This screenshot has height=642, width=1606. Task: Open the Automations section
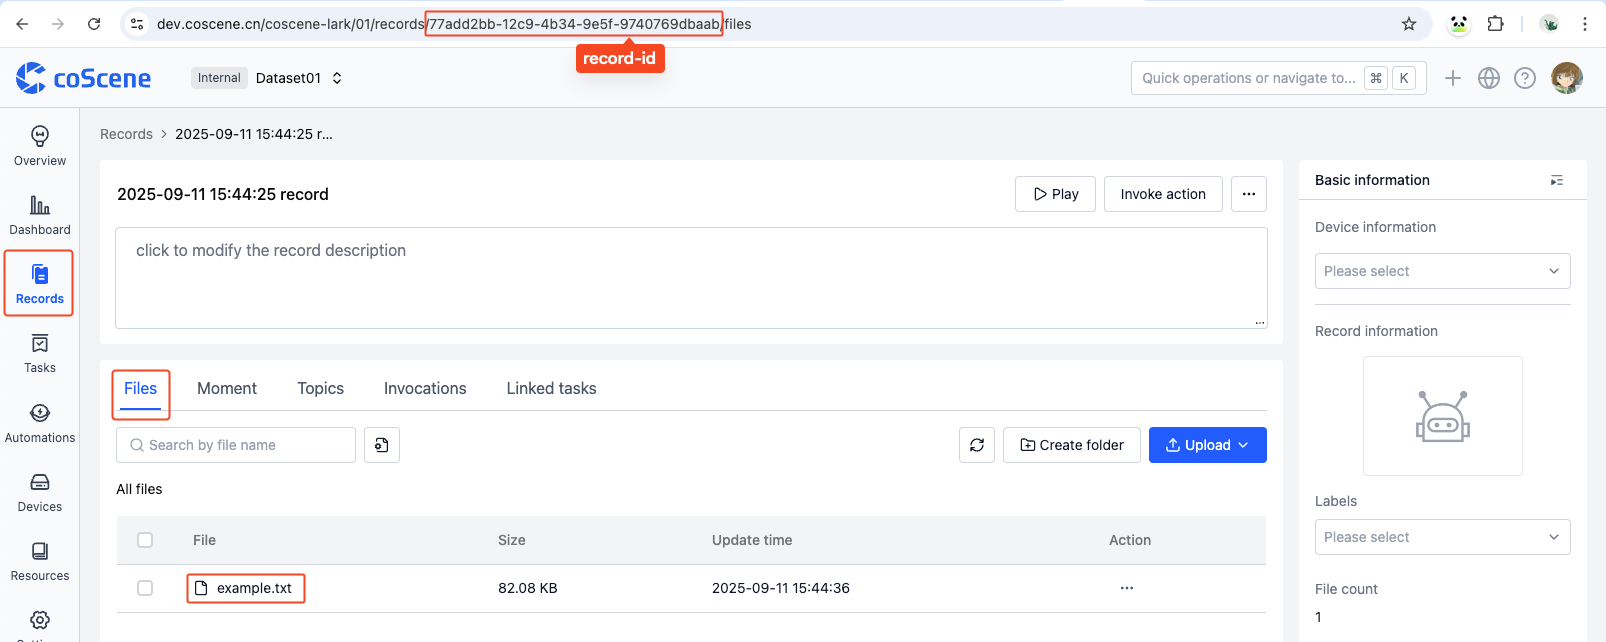coord(40,423)
